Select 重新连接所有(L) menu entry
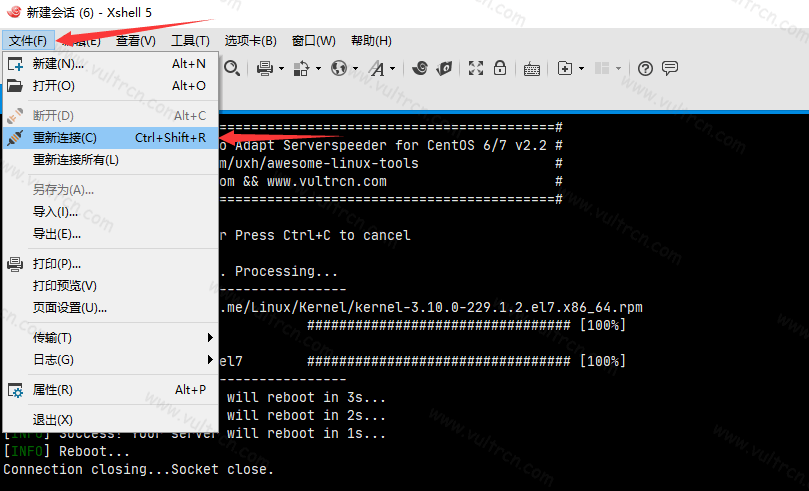 coord(111,160)
